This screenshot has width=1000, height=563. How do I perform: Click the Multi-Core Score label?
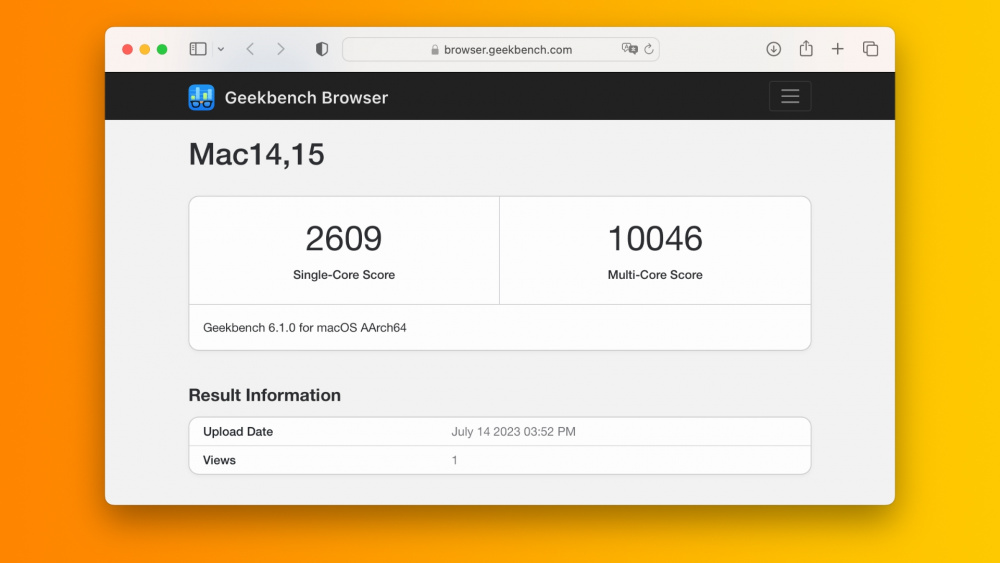[x=655, y=275]
